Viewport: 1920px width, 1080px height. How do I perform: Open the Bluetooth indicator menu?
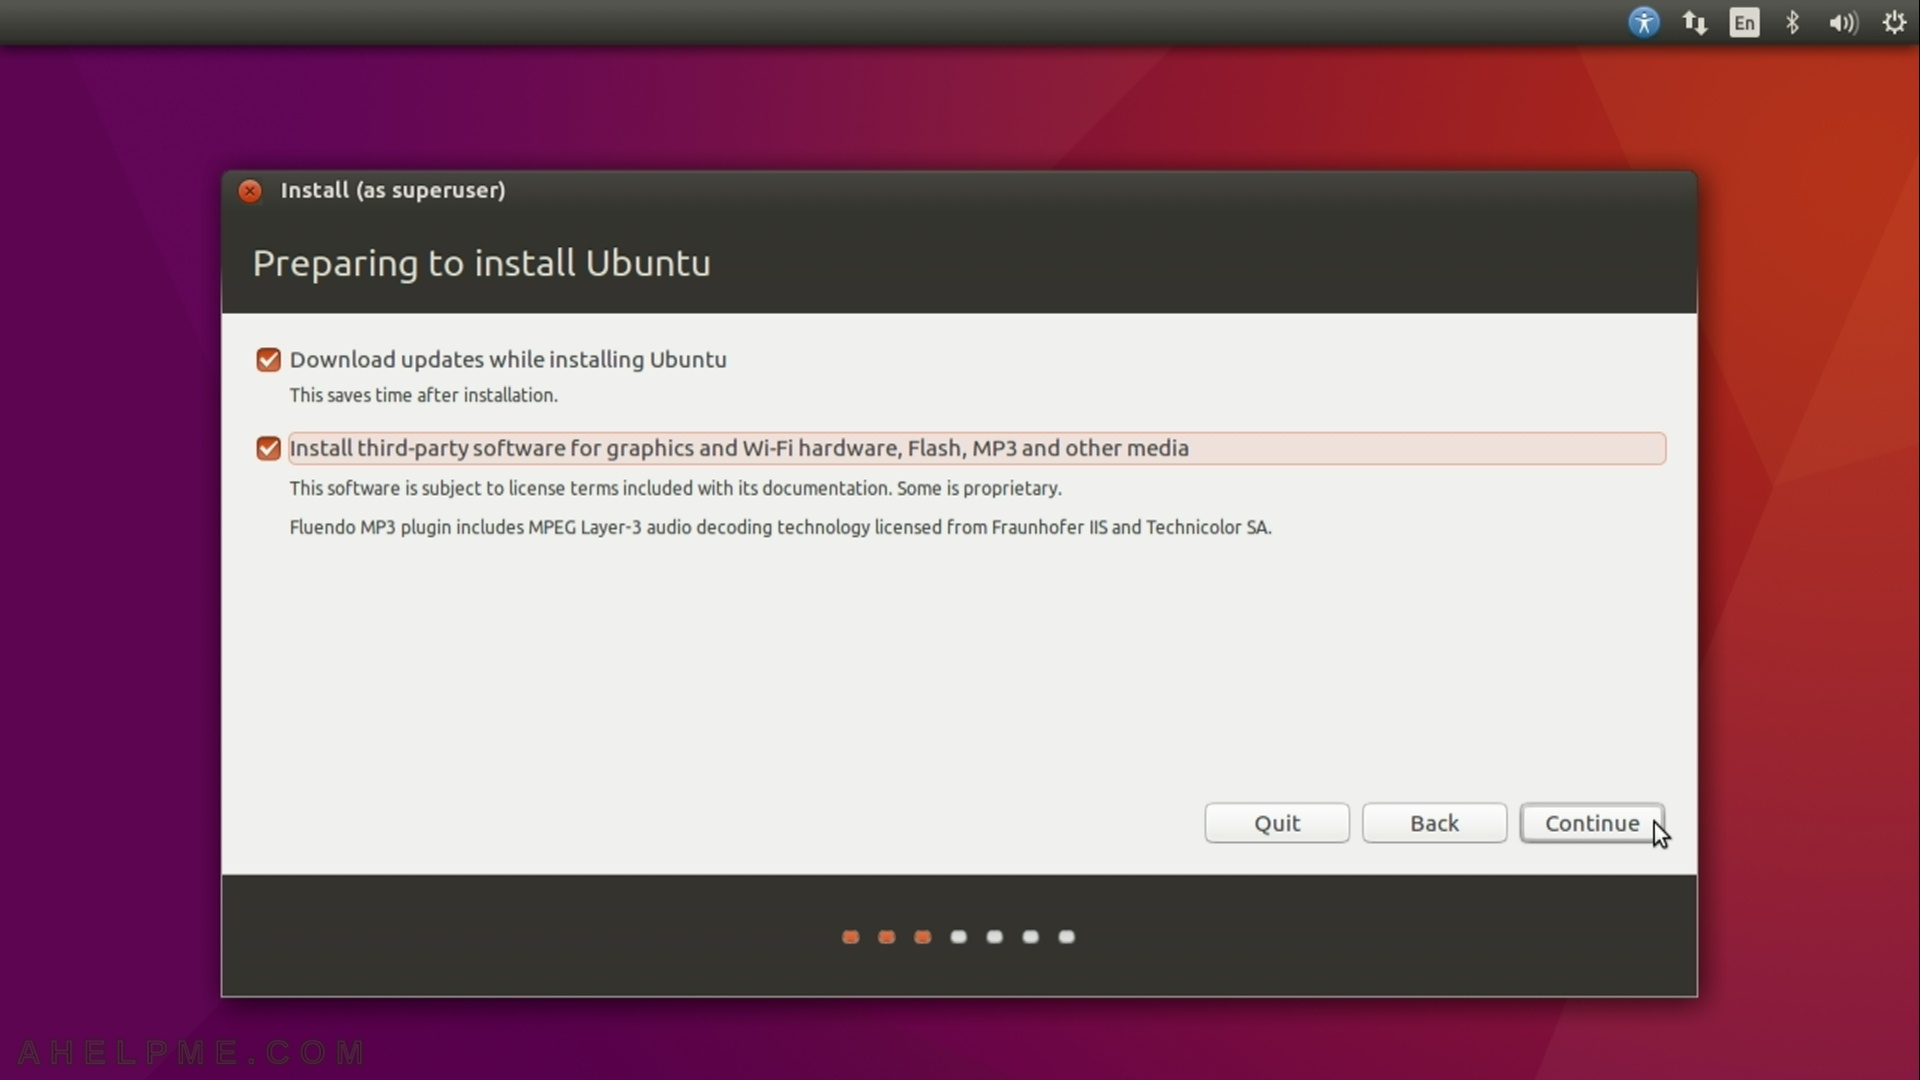pyautogui.click(x=1793, y=22)
